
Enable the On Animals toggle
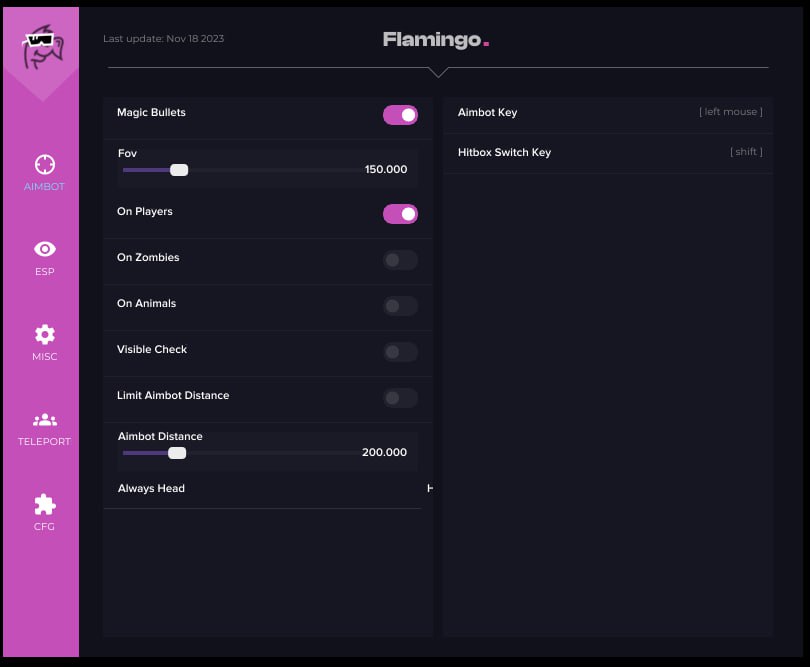(400, 306)
